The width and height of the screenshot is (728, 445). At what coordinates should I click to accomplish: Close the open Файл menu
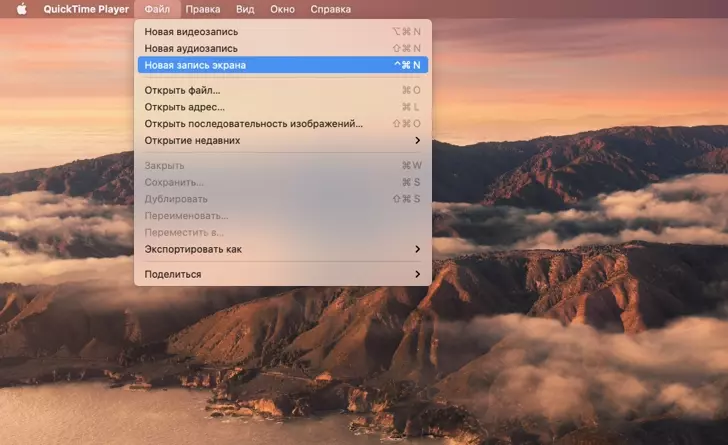[157, 9]
